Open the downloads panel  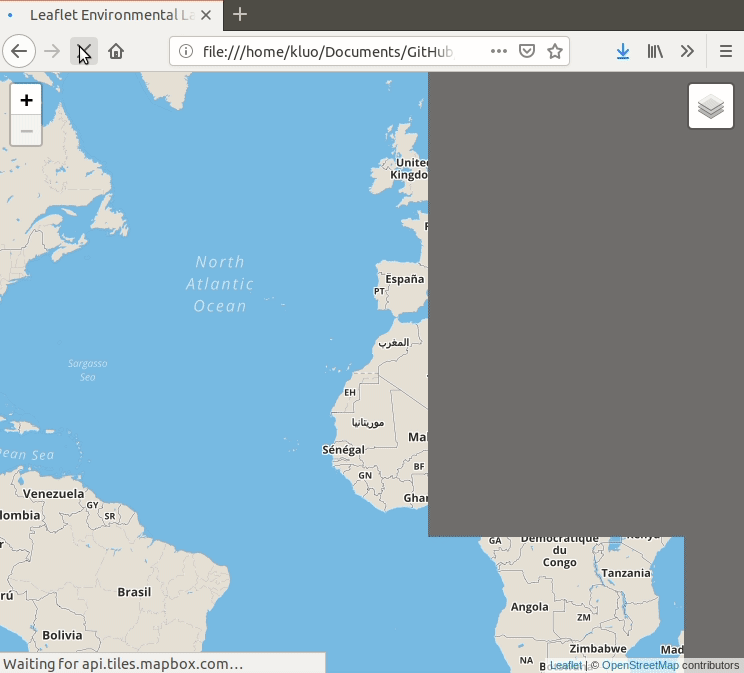pos(623,51)
